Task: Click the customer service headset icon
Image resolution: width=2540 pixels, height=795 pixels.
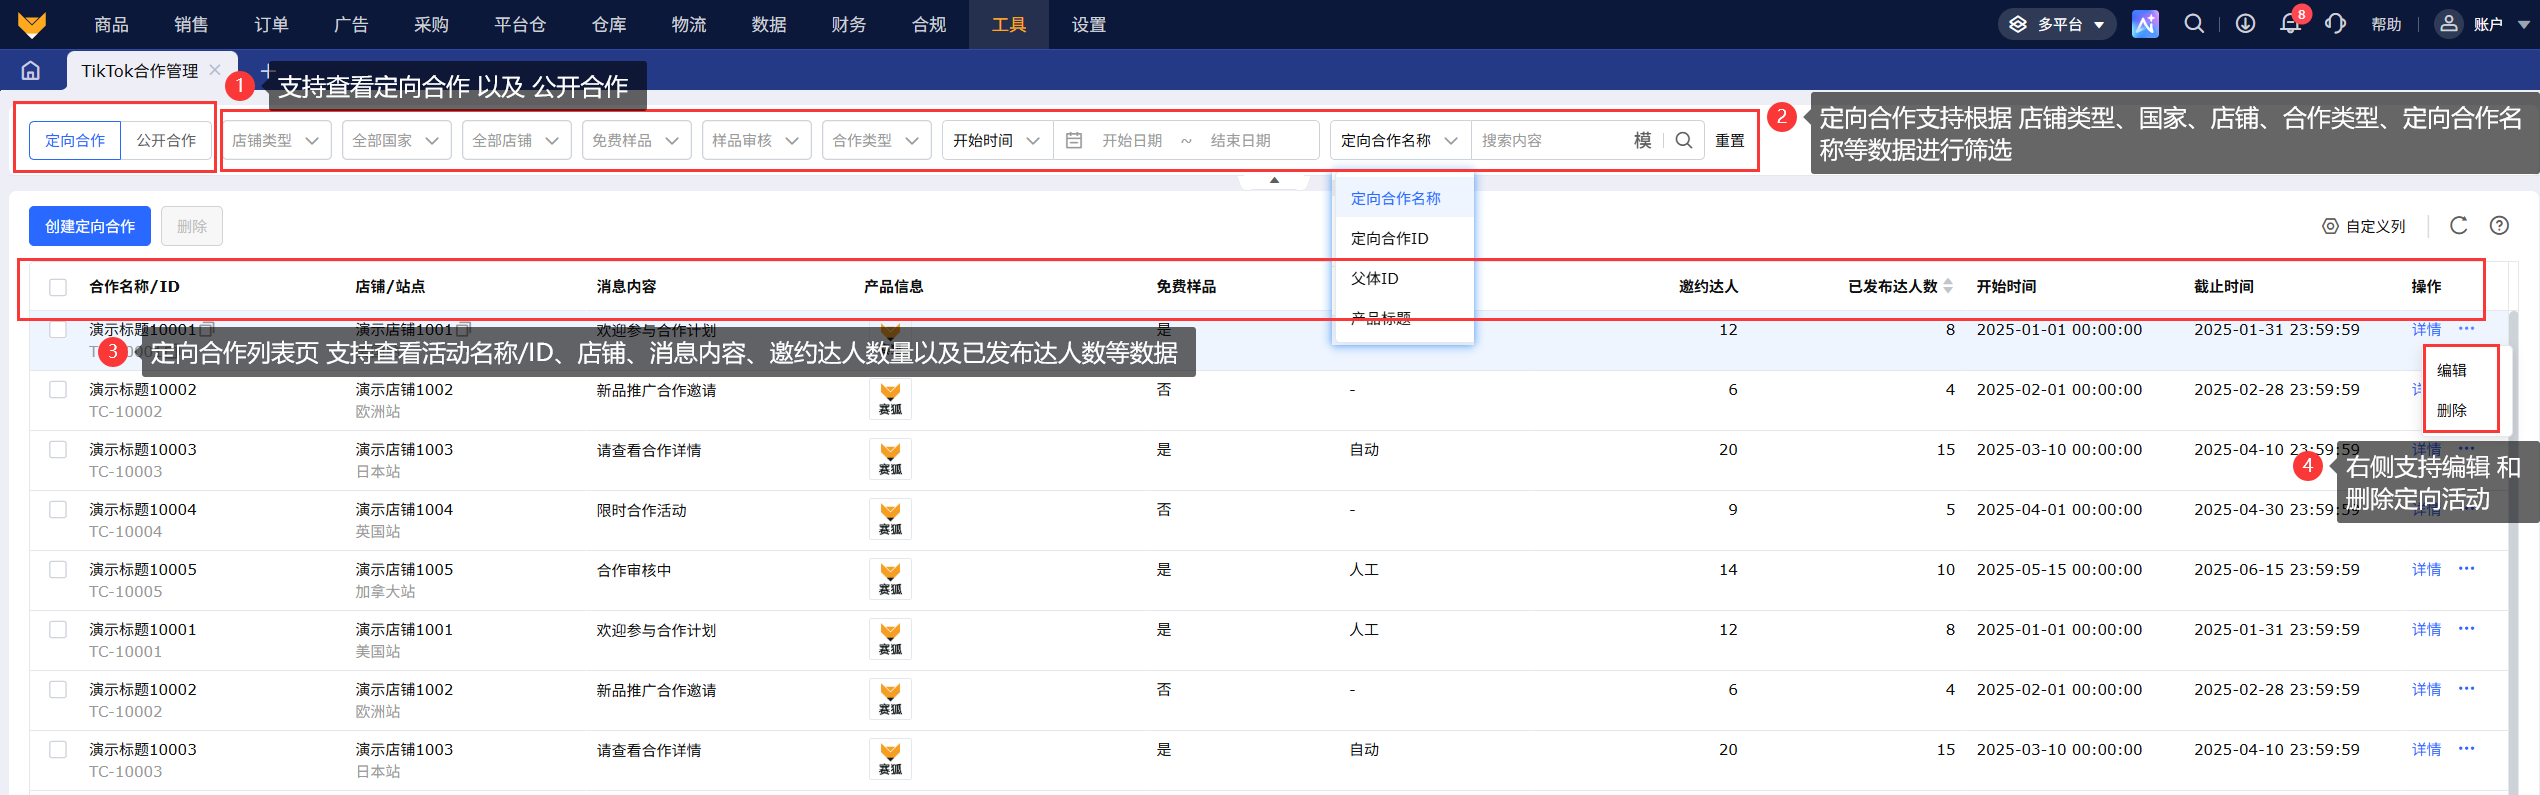Action: (x=2335, y=24)
